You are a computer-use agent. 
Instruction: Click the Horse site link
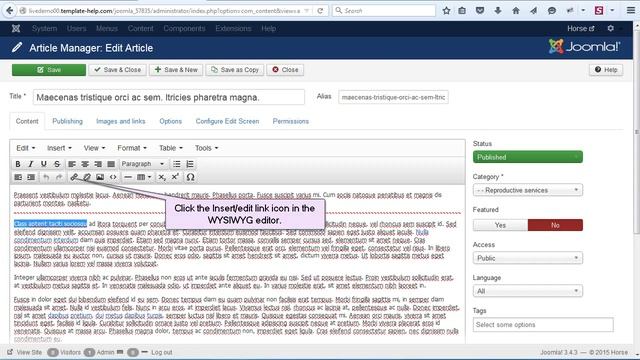pyautogui.click(x=580, y=29)
